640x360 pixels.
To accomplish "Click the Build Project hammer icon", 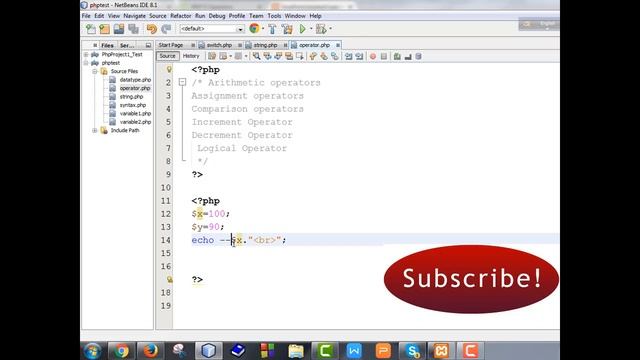I will pos(272,29).
